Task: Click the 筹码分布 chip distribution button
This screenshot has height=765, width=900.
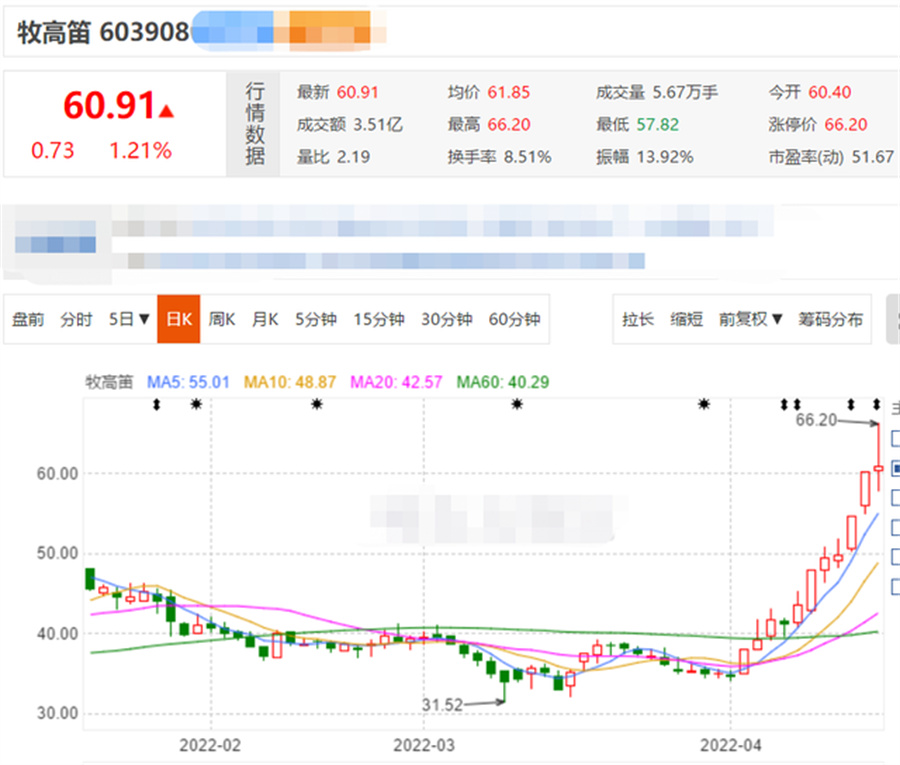Action: pyautogui.click(x=830, y=320)
